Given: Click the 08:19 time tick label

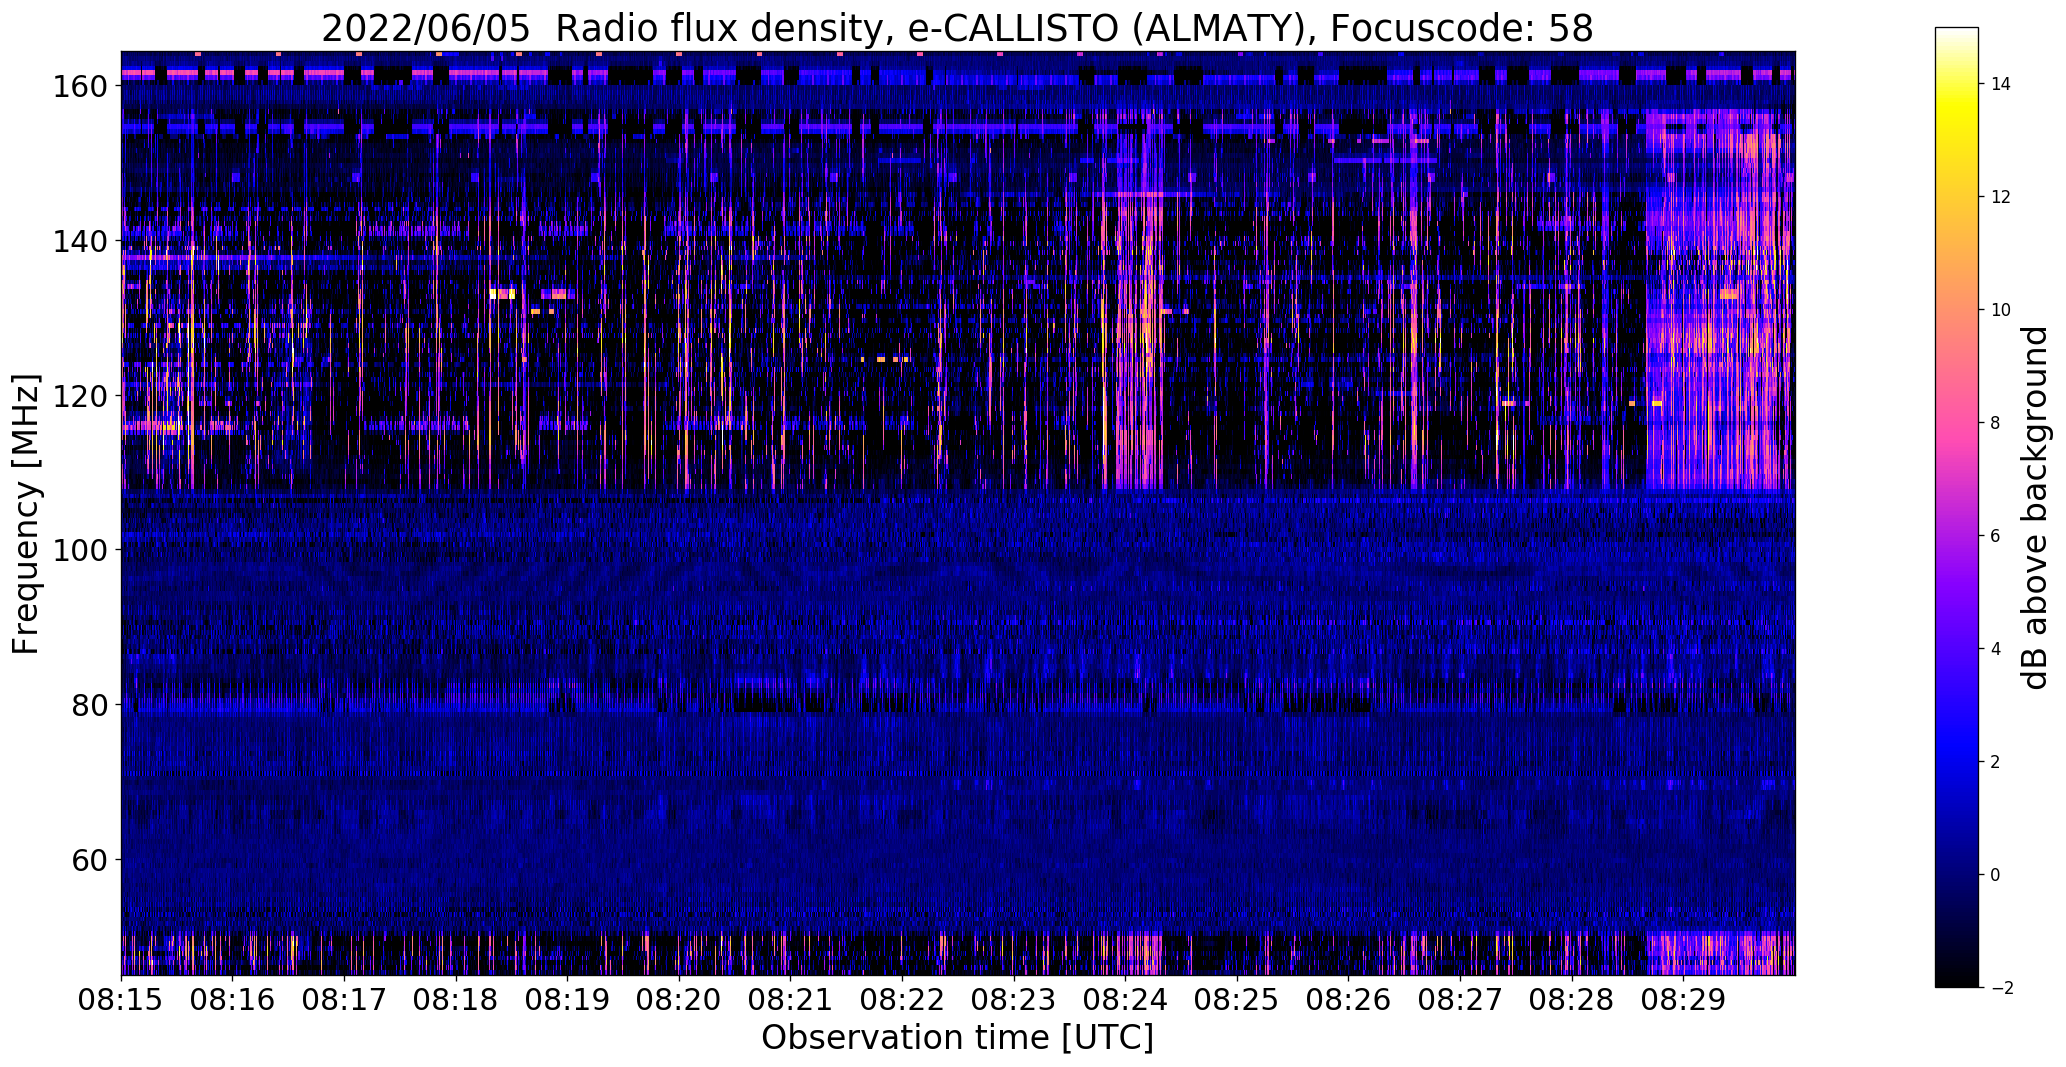Looking at the screenshot, I should 567,1000.
